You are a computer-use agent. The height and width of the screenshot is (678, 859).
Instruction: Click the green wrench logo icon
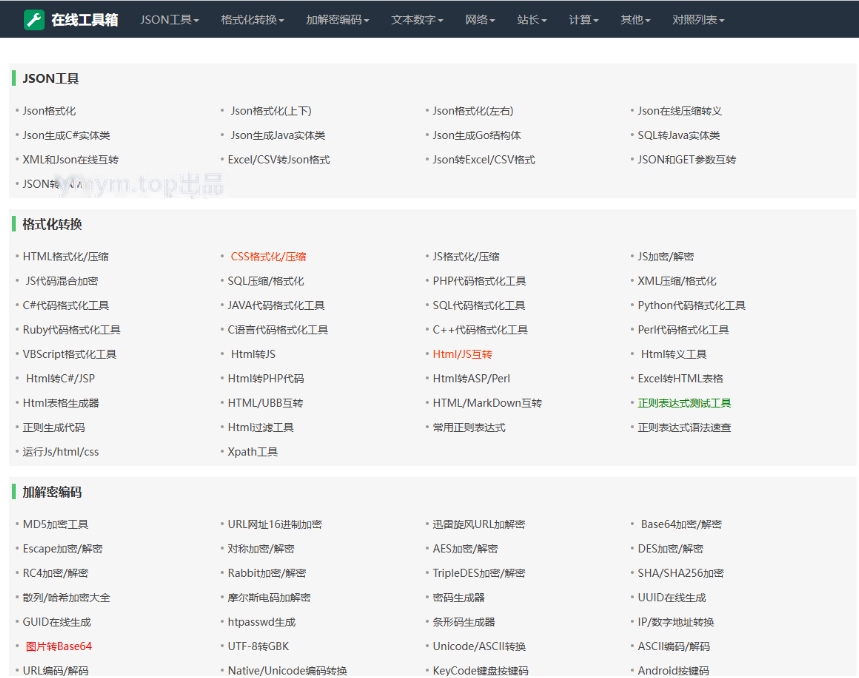pyautogui.click(x=34, y=20)
